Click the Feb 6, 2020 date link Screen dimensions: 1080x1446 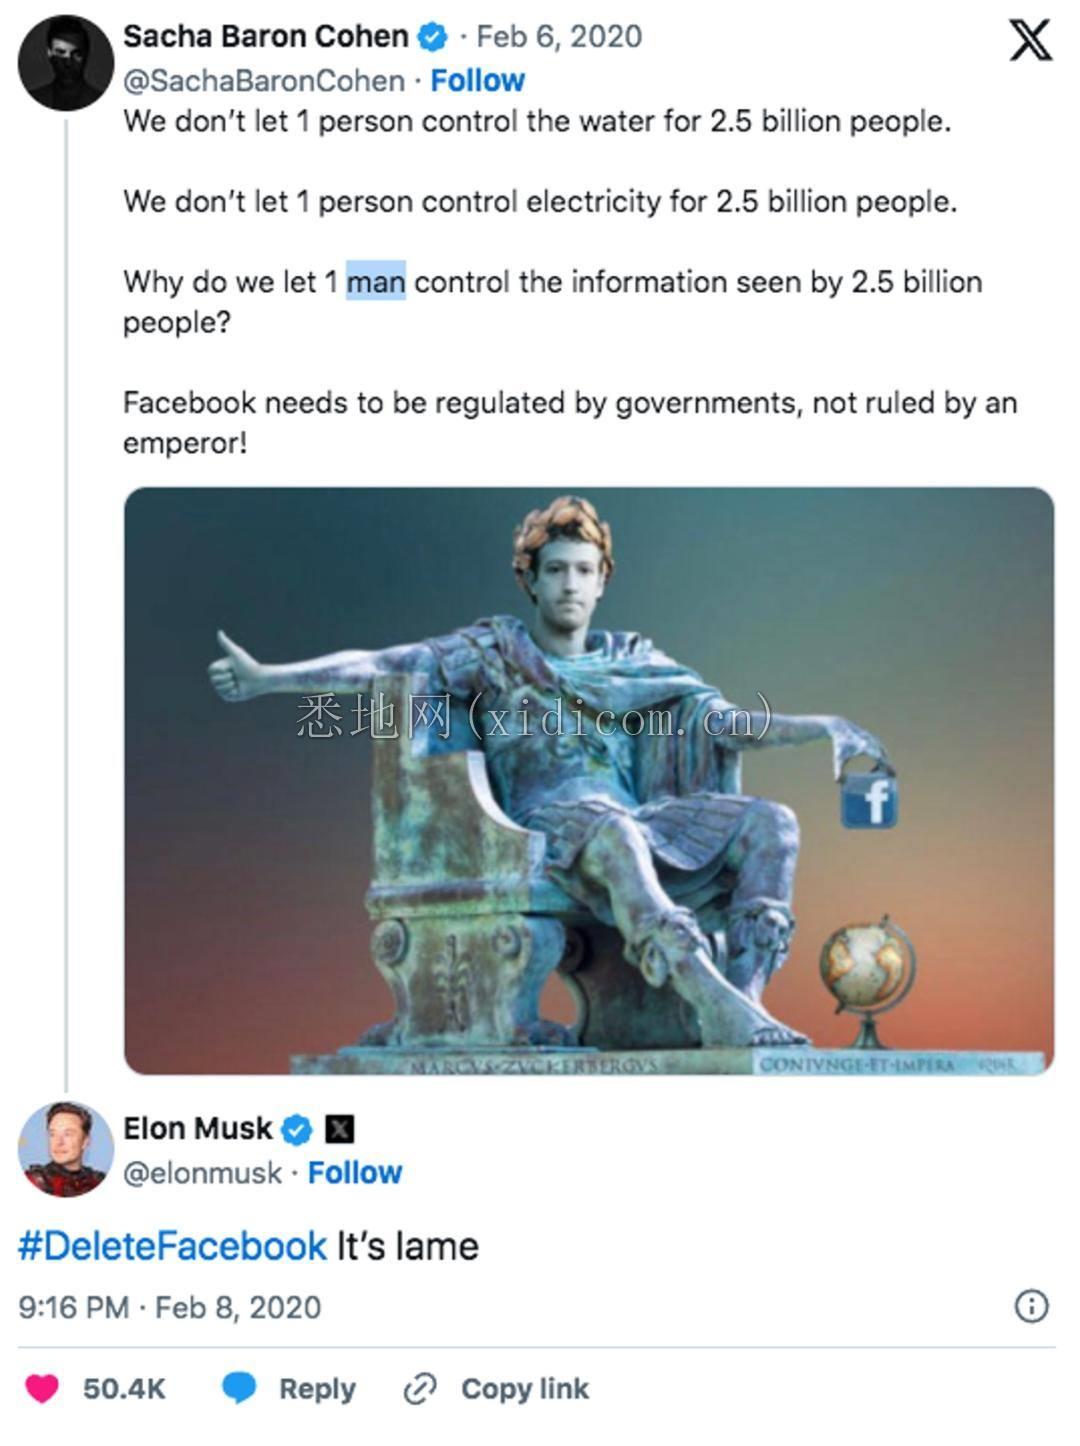pos(559,37)
